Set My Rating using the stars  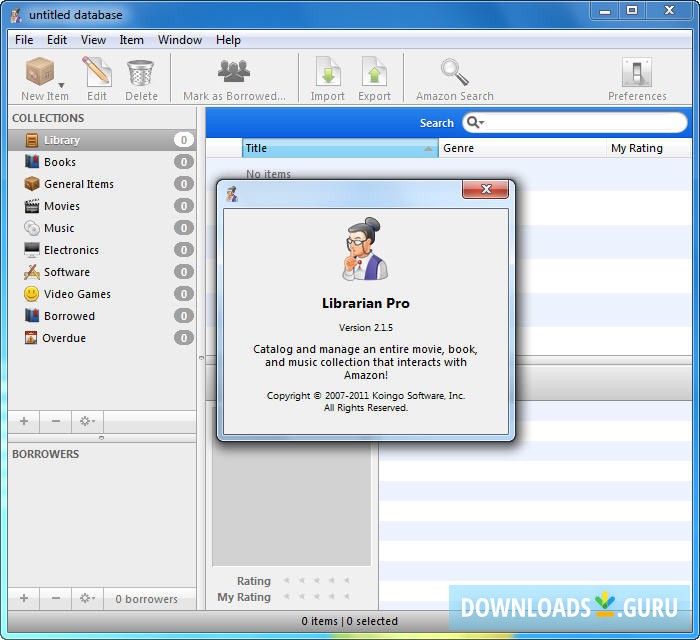(316, 598)
